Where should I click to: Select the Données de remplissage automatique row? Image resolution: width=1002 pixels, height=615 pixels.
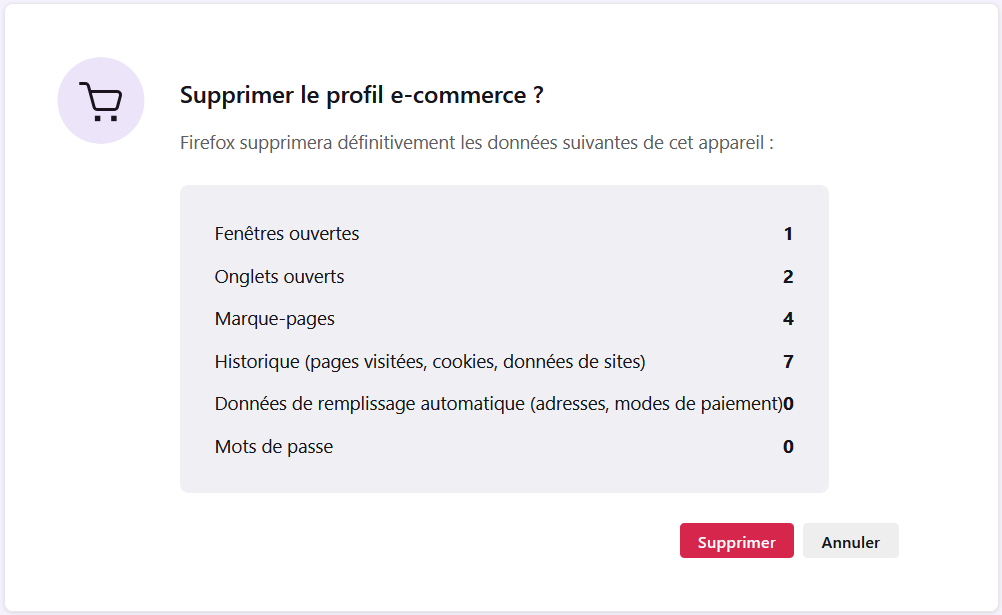tap(495, 404)
